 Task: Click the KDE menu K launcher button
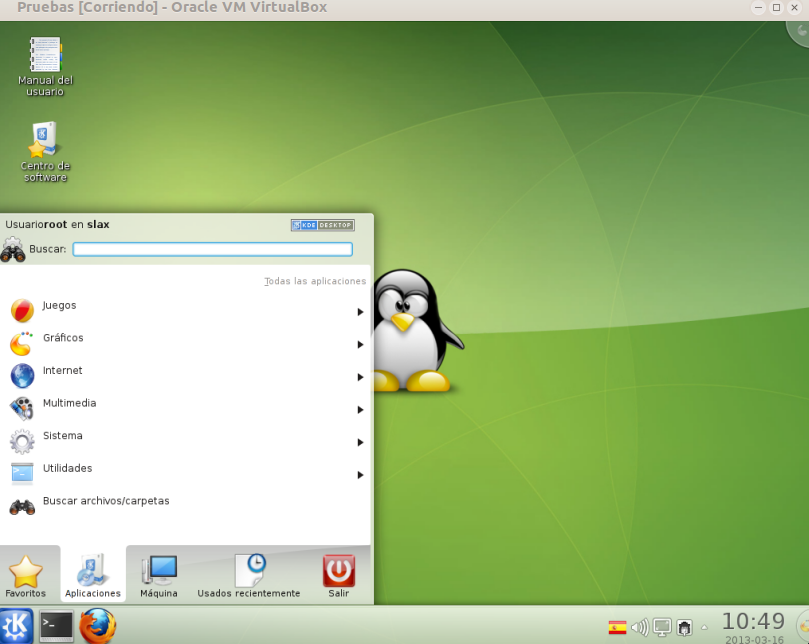click(x=14, y=625)
